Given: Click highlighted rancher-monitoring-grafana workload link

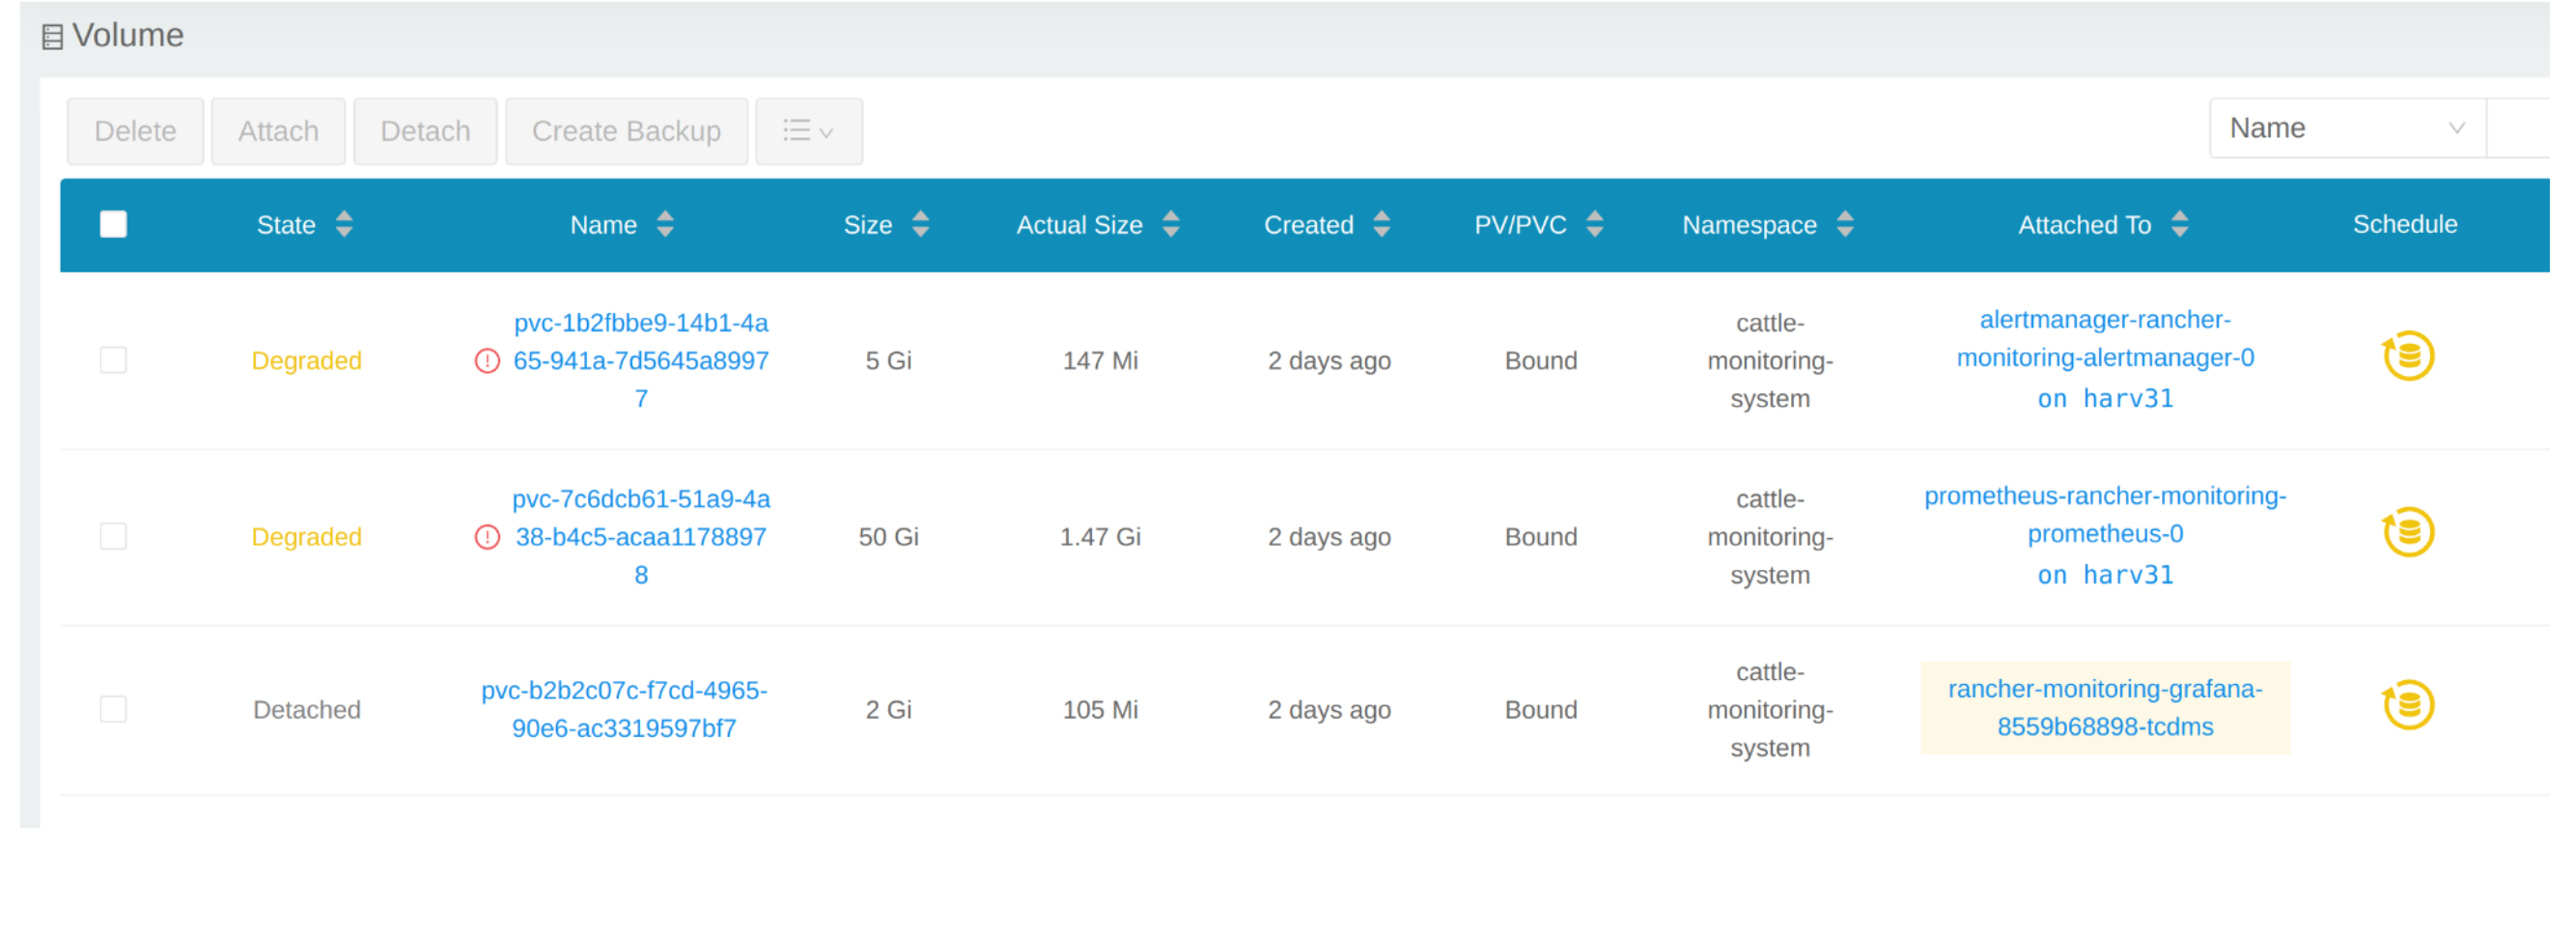Looking at the screenshot, I should (x=2104, y=708).
